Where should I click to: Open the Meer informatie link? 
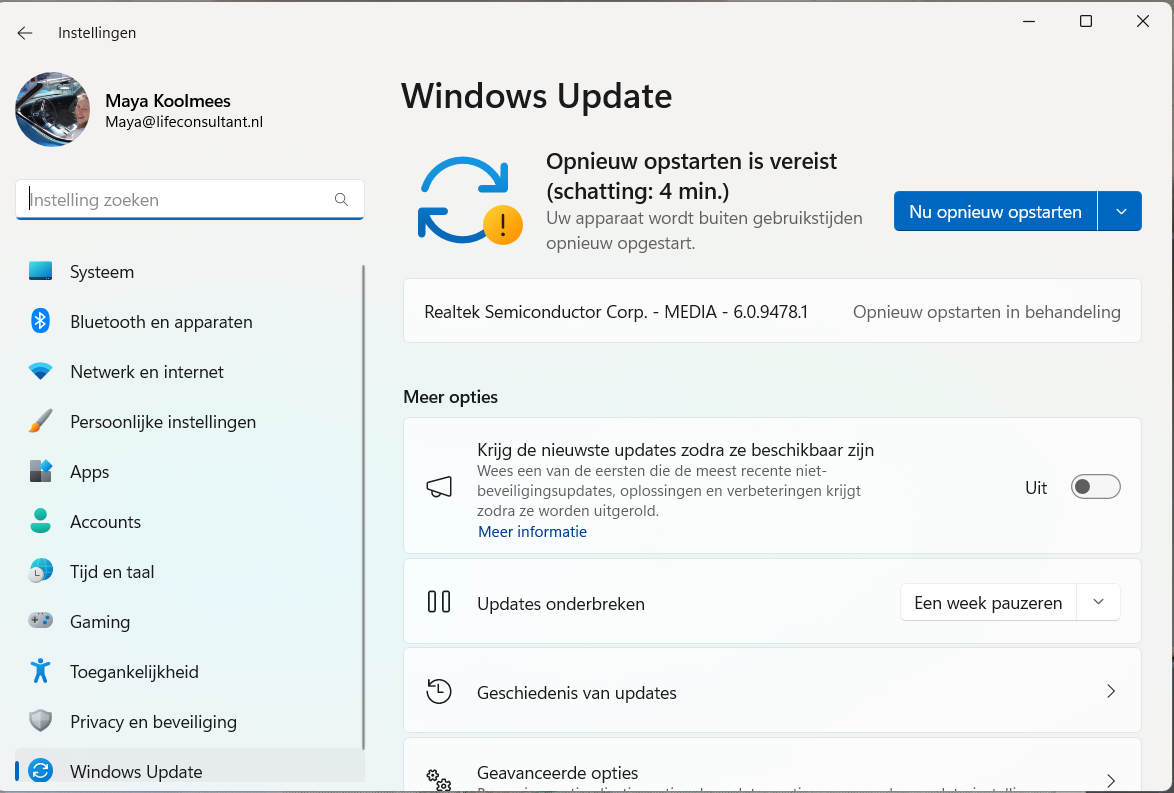click(532, 532)
